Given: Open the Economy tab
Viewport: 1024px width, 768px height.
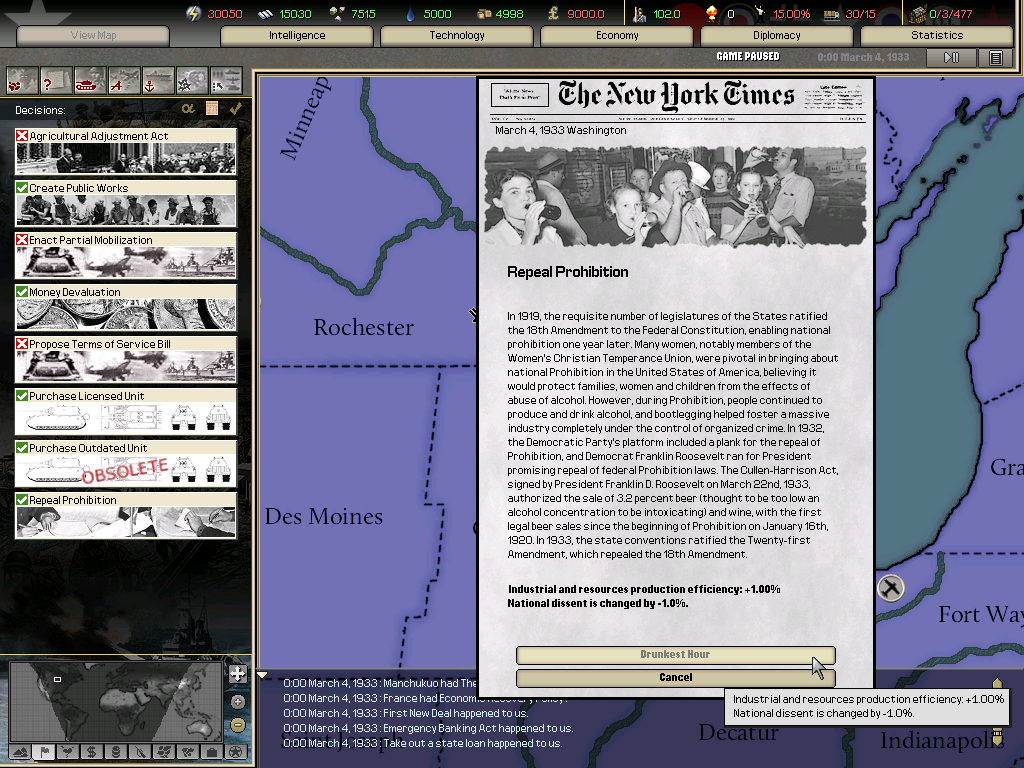Looking at the screenshot, I should 616,35.
